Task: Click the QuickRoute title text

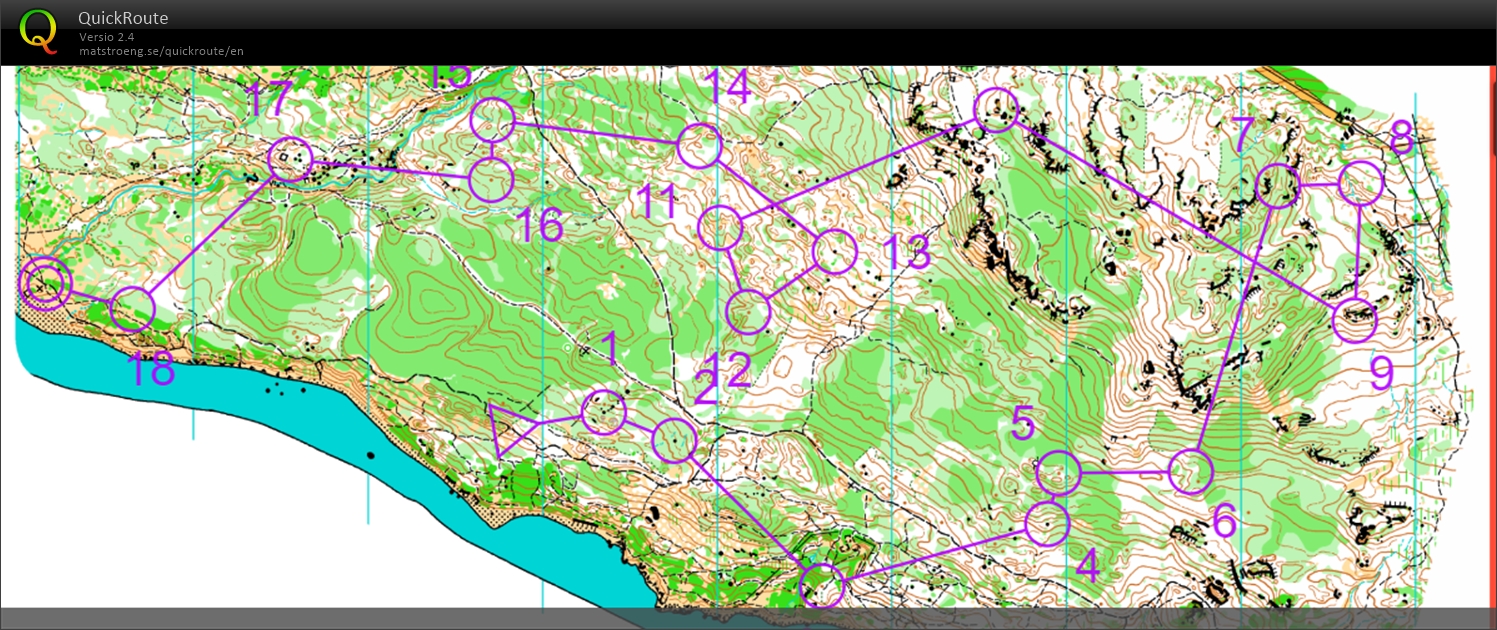Action: pos(123,18)
